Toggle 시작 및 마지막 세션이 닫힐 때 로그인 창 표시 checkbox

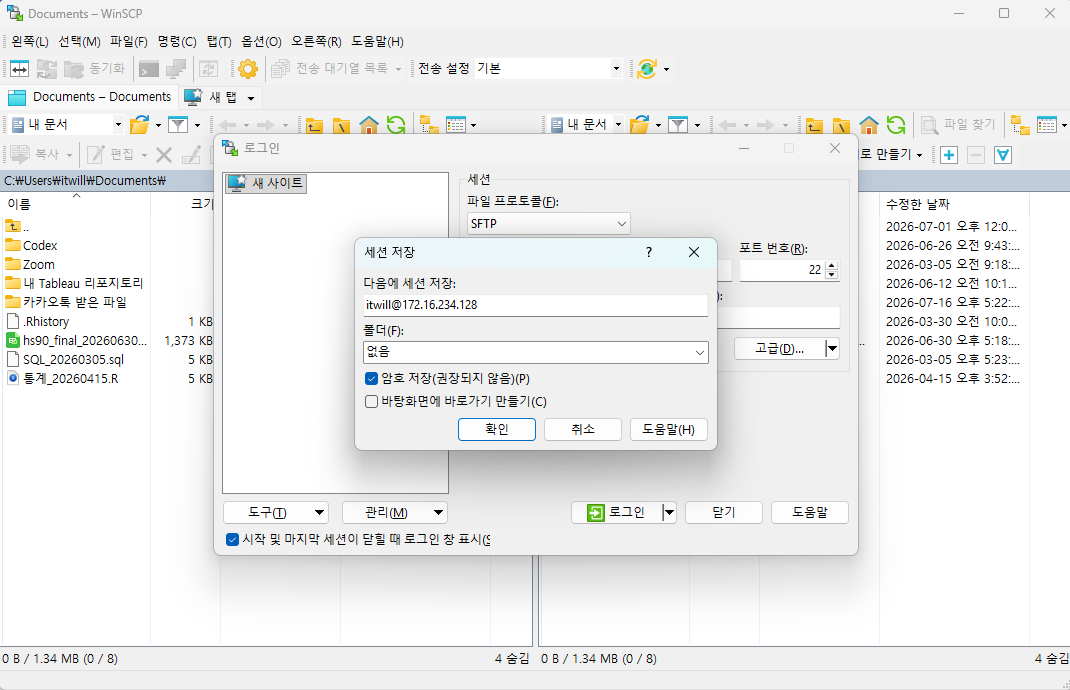[x=232, y=539]
